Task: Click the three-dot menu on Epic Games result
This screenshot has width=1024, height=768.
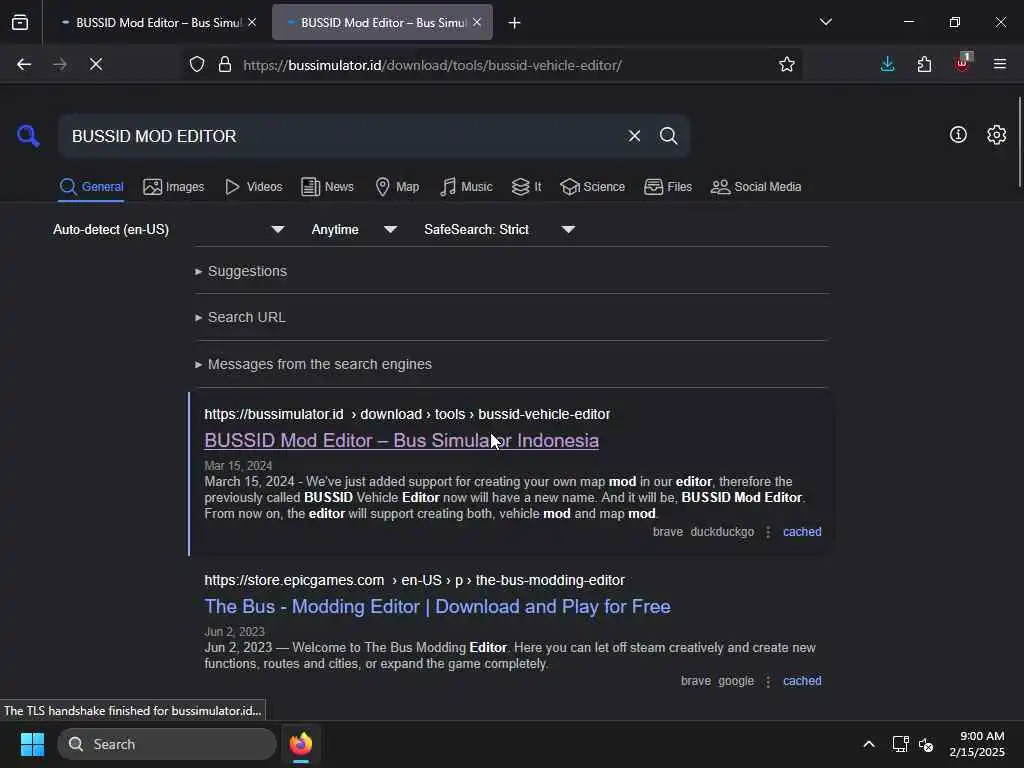Action: [768, 681]
